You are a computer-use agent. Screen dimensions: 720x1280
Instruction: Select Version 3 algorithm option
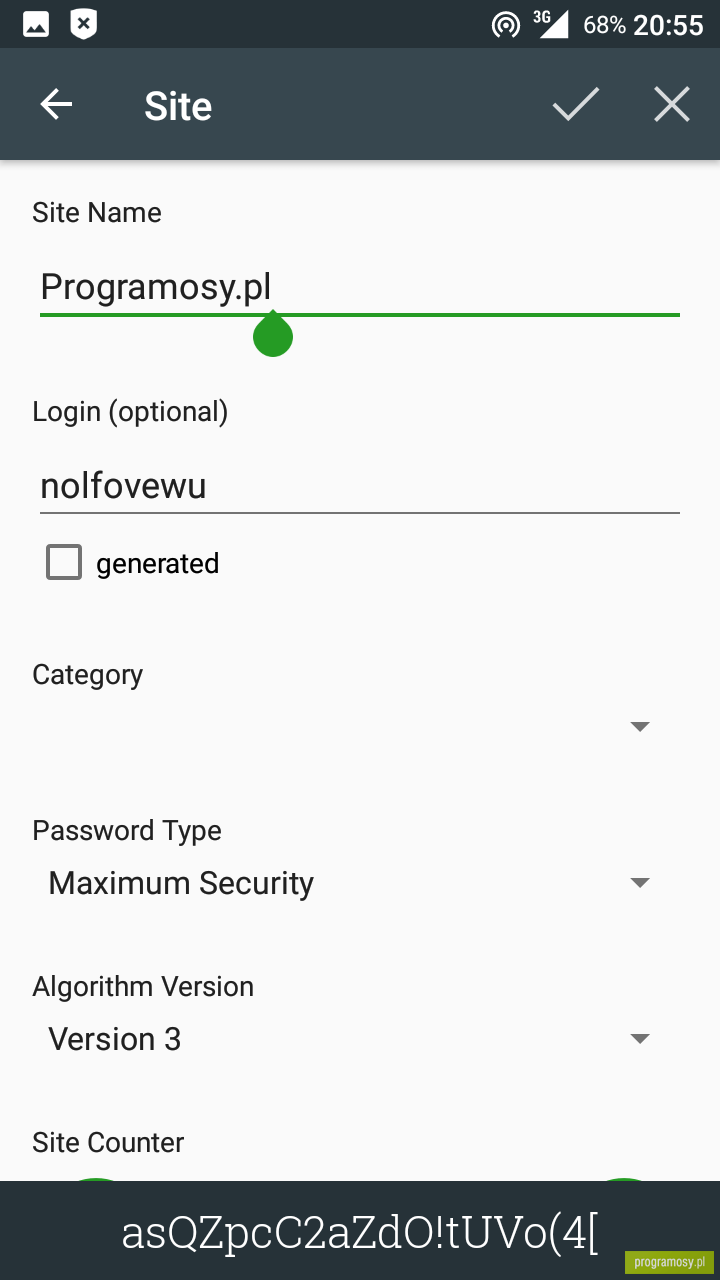(x=115, y=1039)
